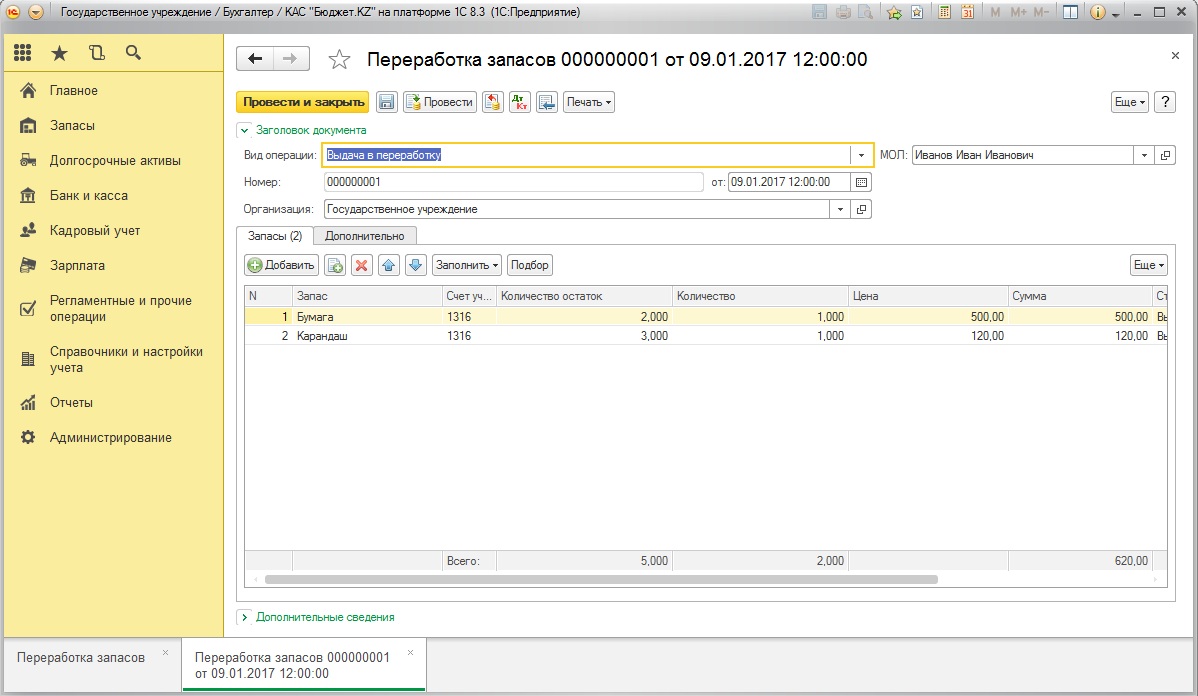Screen dimensions: 1198x696
Task: Open Долгосрочные активы section
Action: tap(115, 160)
